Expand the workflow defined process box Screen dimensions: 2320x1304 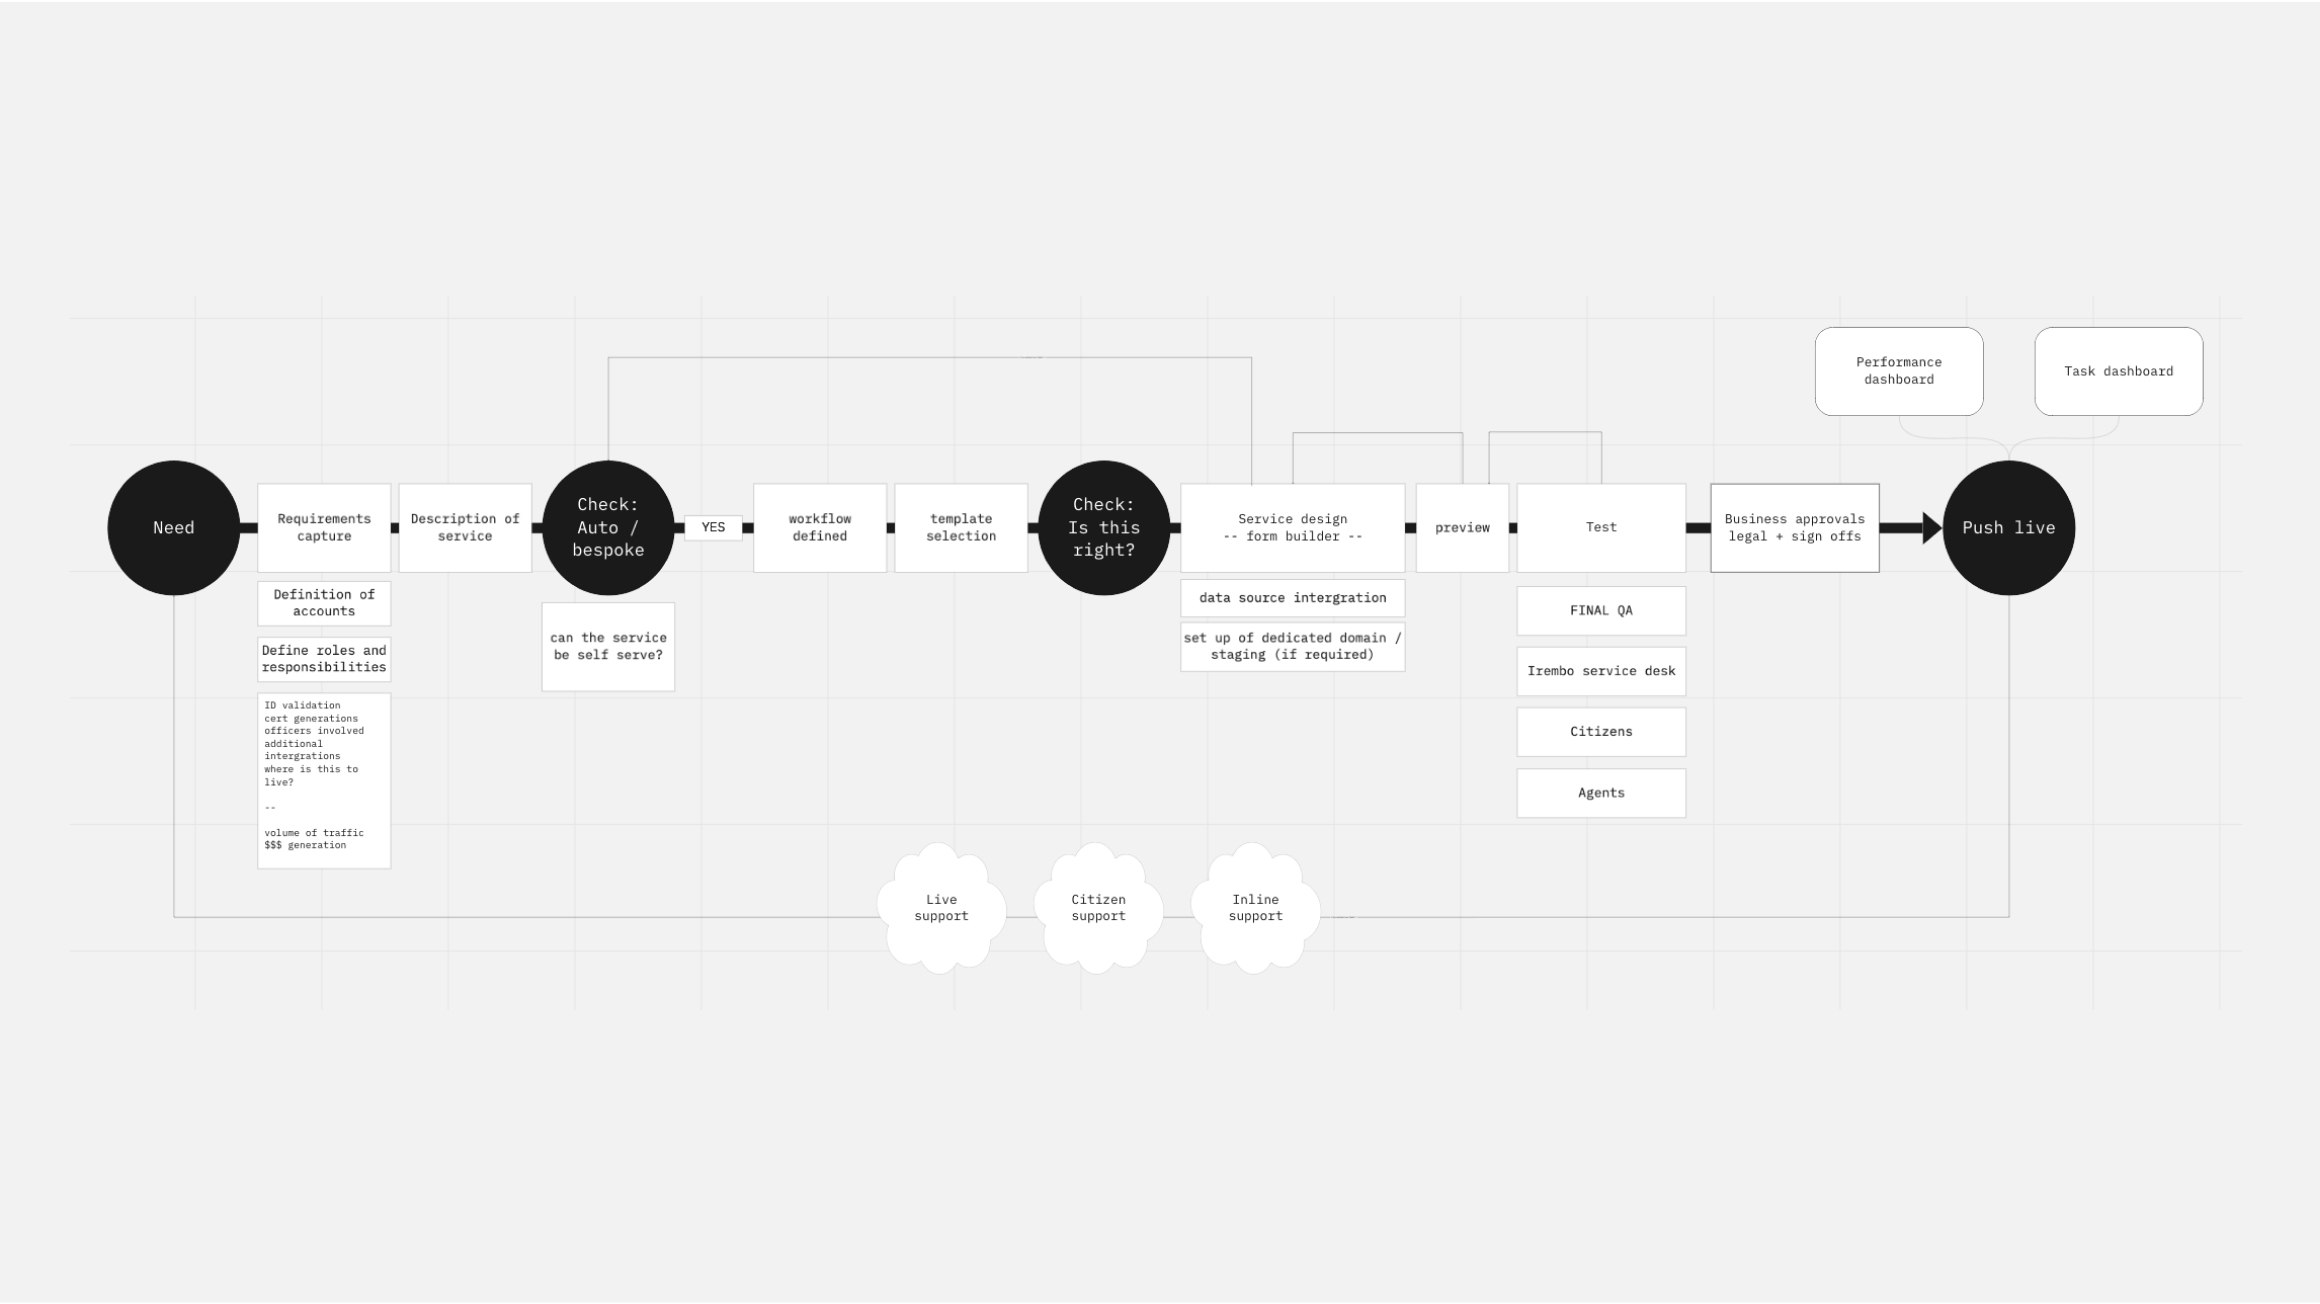(819, 528)
